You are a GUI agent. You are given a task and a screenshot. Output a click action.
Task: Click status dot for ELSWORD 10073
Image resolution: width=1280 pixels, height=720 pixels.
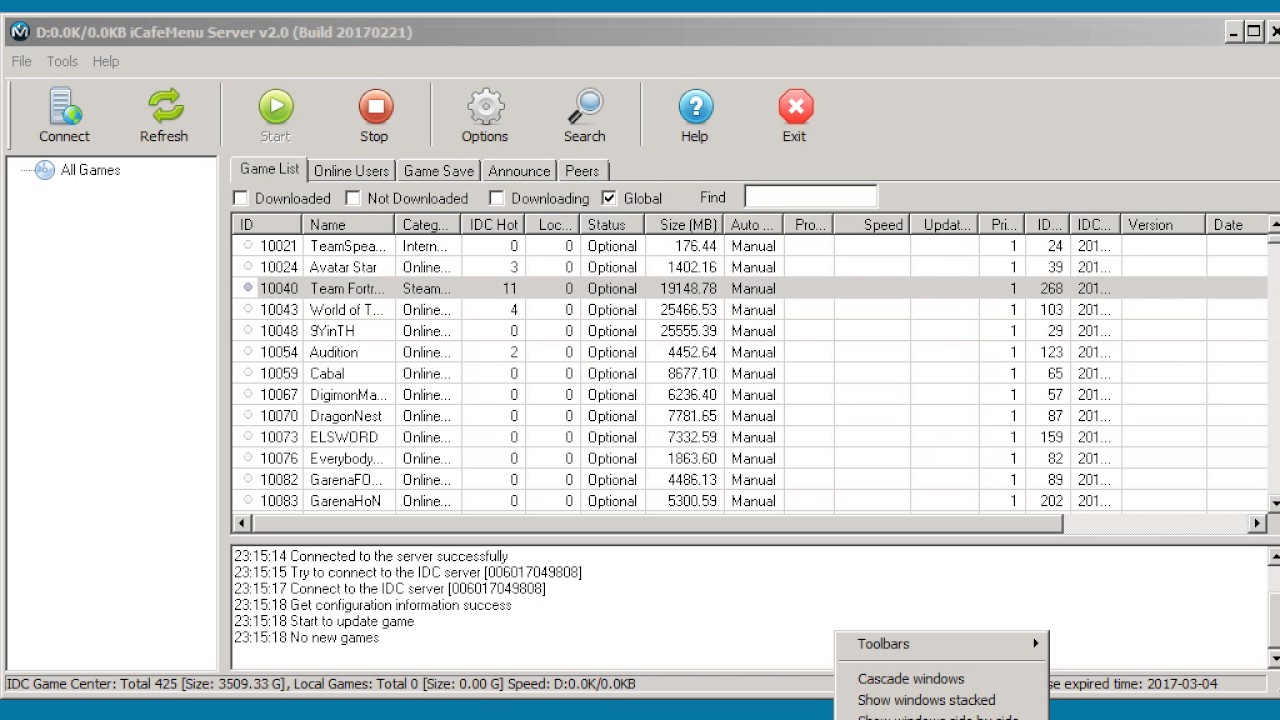coord(248,437)
